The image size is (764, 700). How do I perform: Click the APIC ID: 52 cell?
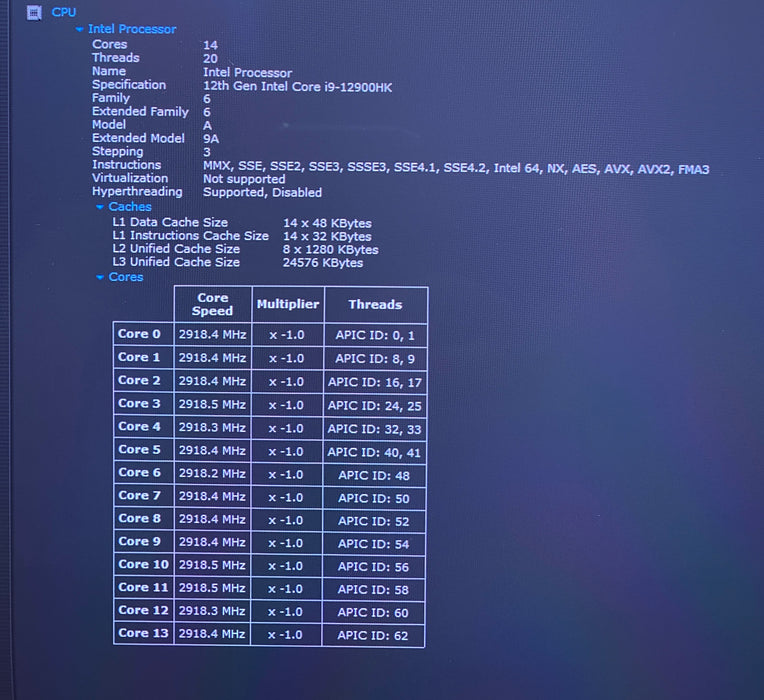click(x=374, y=521)
